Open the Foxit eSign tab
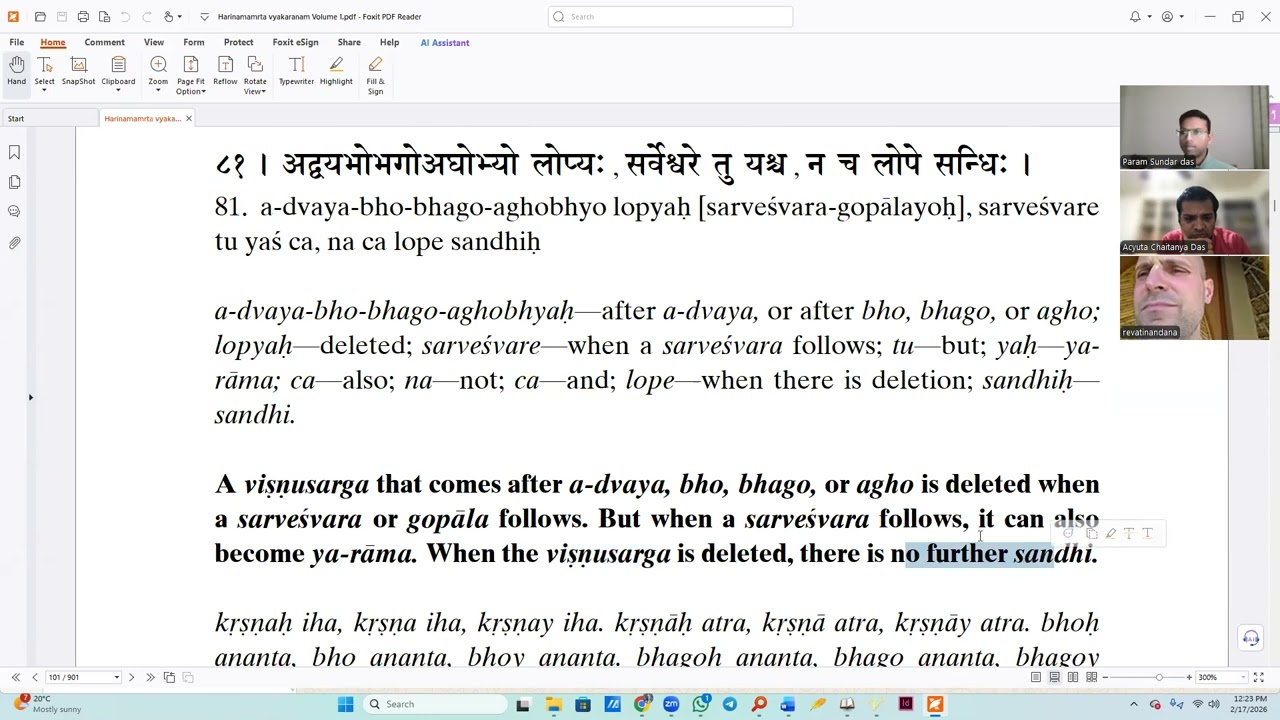This screenshot has height=720, width=1280. coord(295,42)
